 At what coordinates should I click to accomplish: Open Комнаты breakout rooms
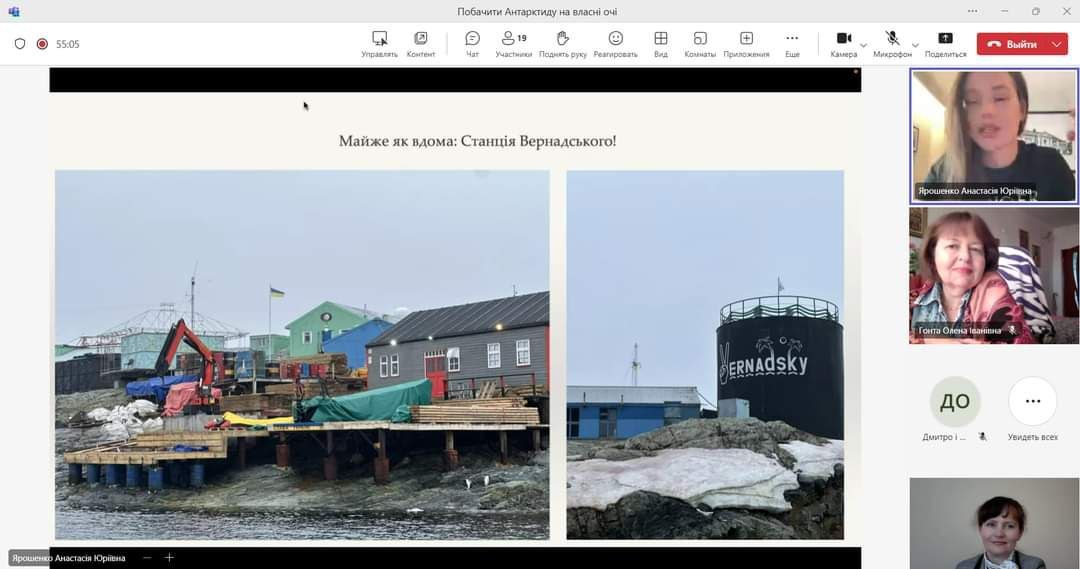tap(700, 43)
